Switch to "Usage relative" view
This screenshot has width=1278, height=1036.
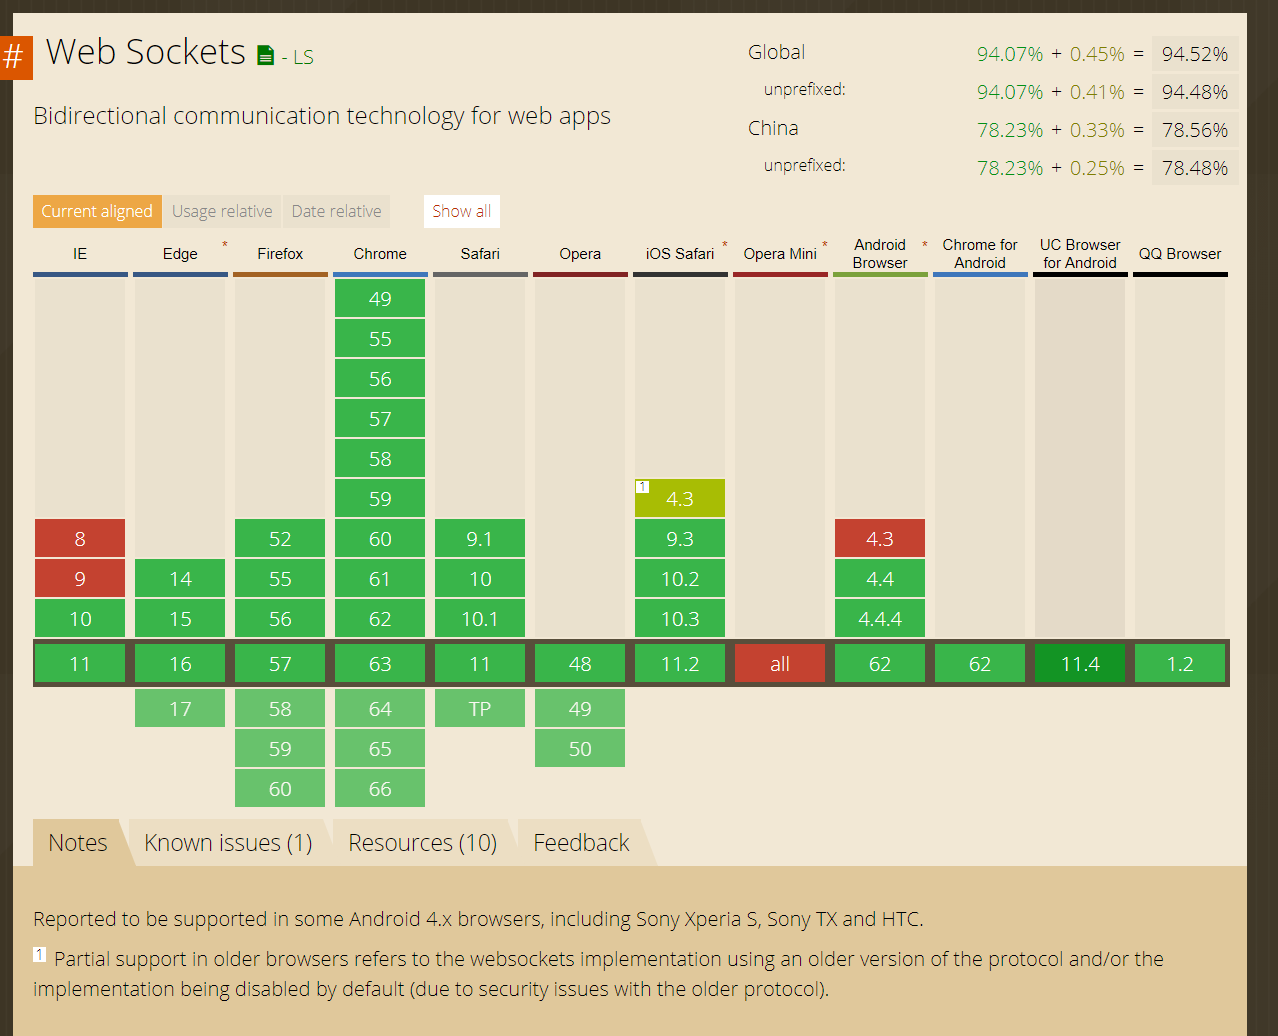point(222,211)
